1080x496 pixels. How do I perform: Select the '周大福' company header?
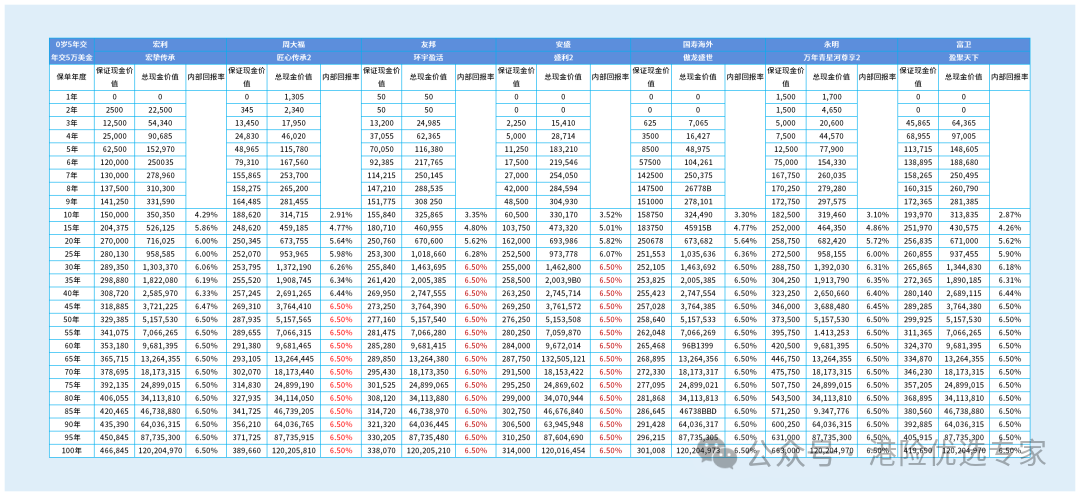tap(294, 43)
